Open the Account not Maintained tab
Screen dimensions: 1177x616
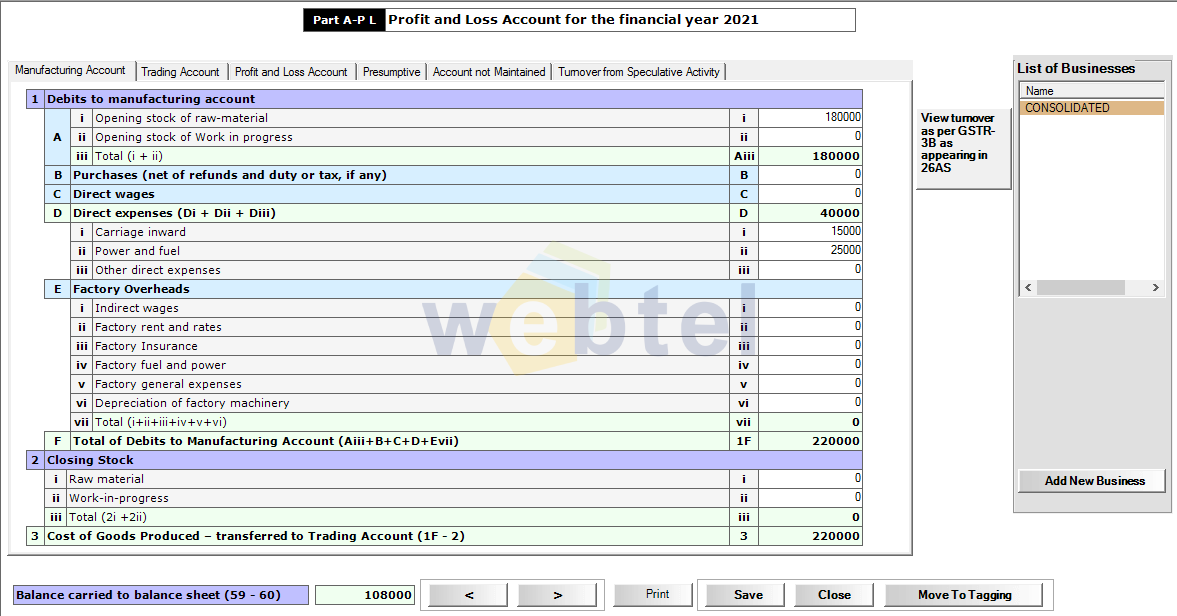489,72
